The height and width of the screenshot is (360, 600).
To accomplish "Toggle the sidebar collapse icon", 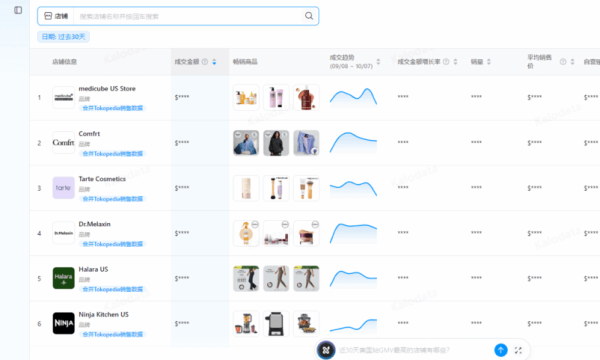I will click(x=18, y=10).
